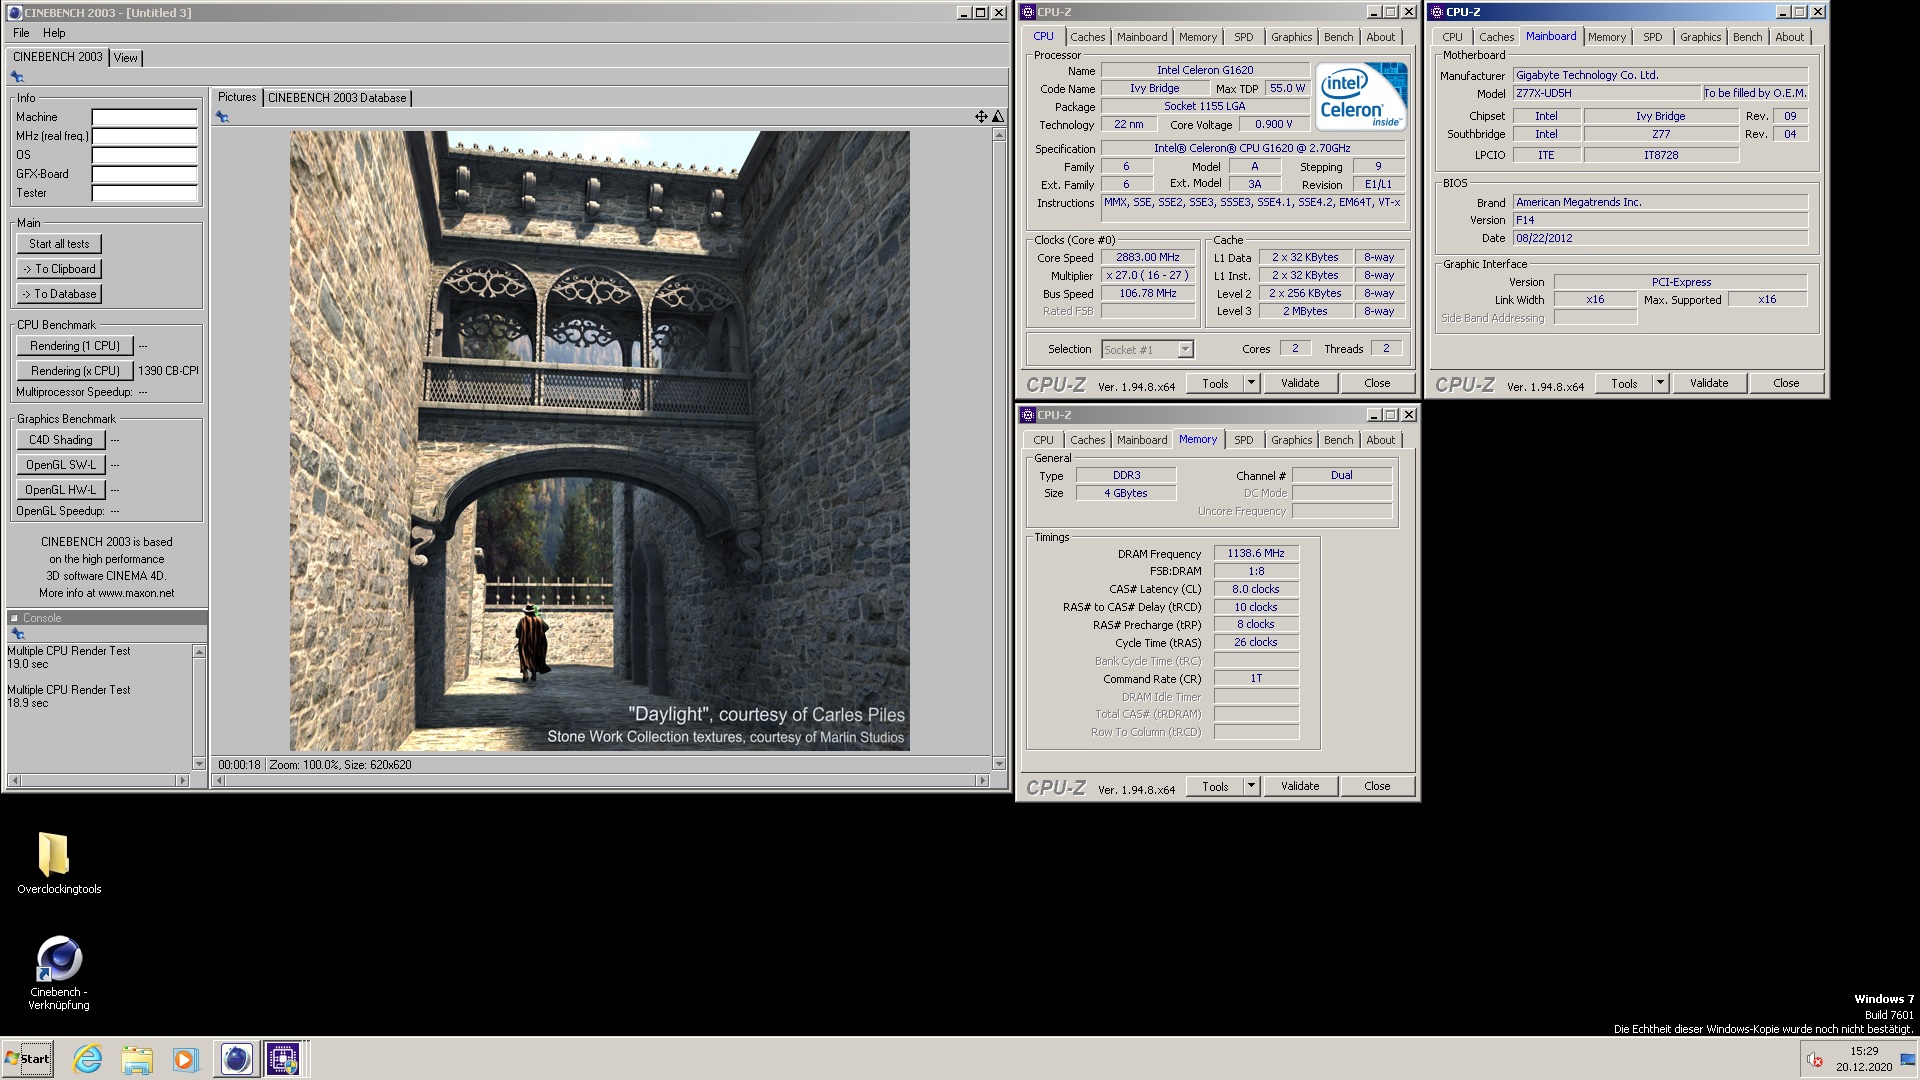
Task: Open the CINEBENCH 2003 Database tab
Action: click(x=337, y=98)
